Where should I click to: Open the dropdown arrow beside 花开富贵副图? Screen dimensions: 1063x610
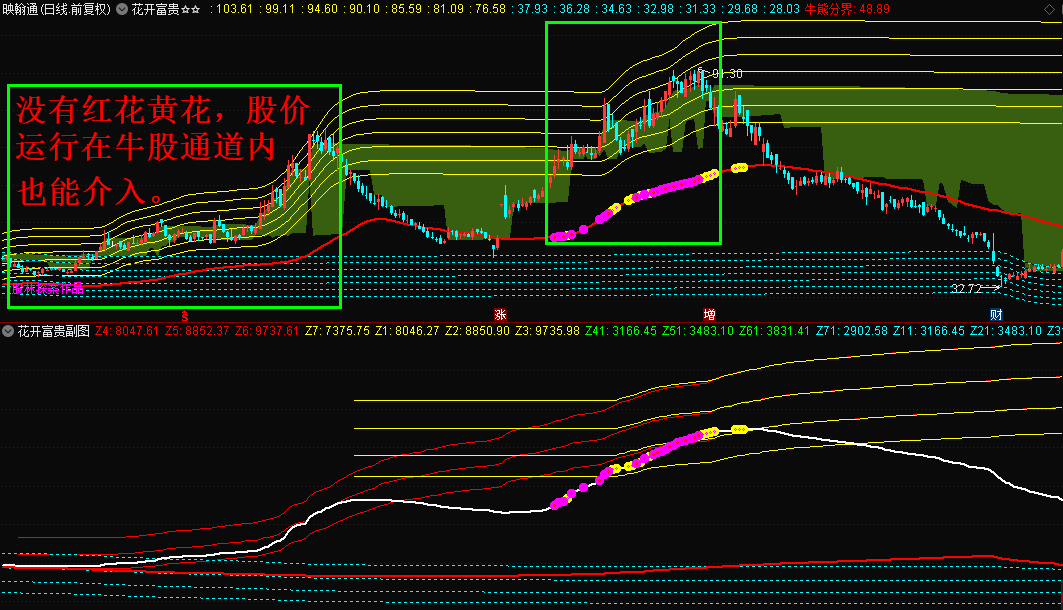click(x=8, y=331)
